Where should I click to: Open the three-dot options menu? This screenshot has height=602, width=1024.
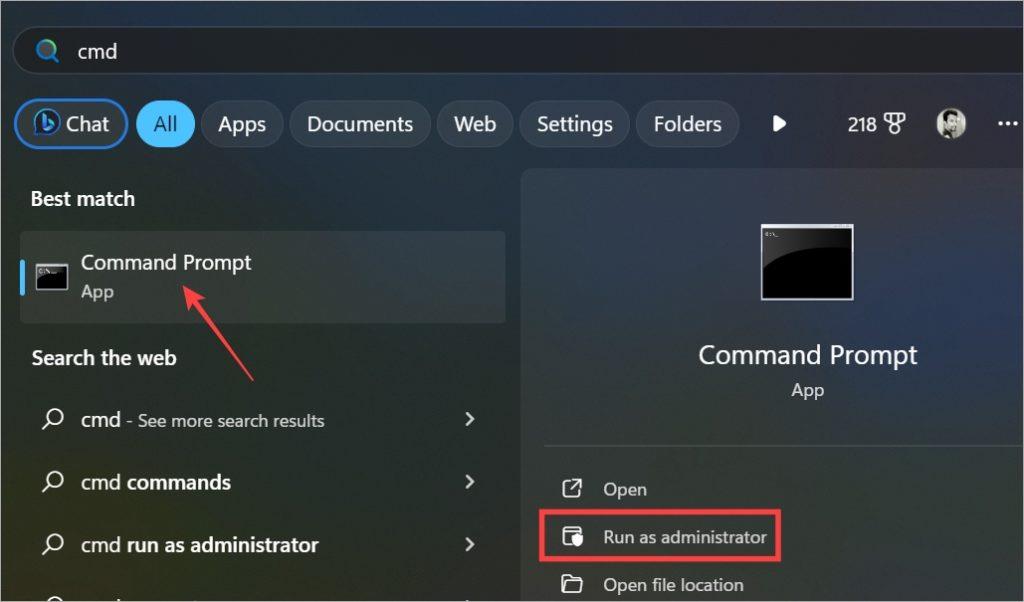(x=1008, y=123)
